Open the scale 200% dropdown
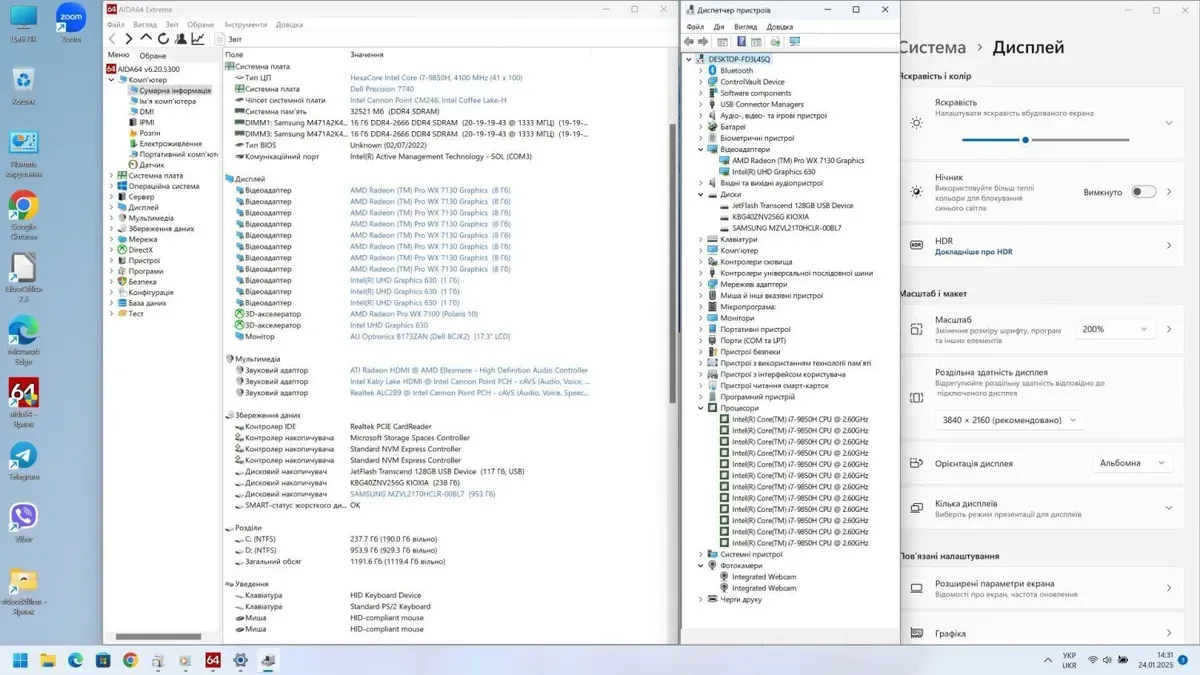This screenshot has height=675, width=1200. [x=1114, y=329]
